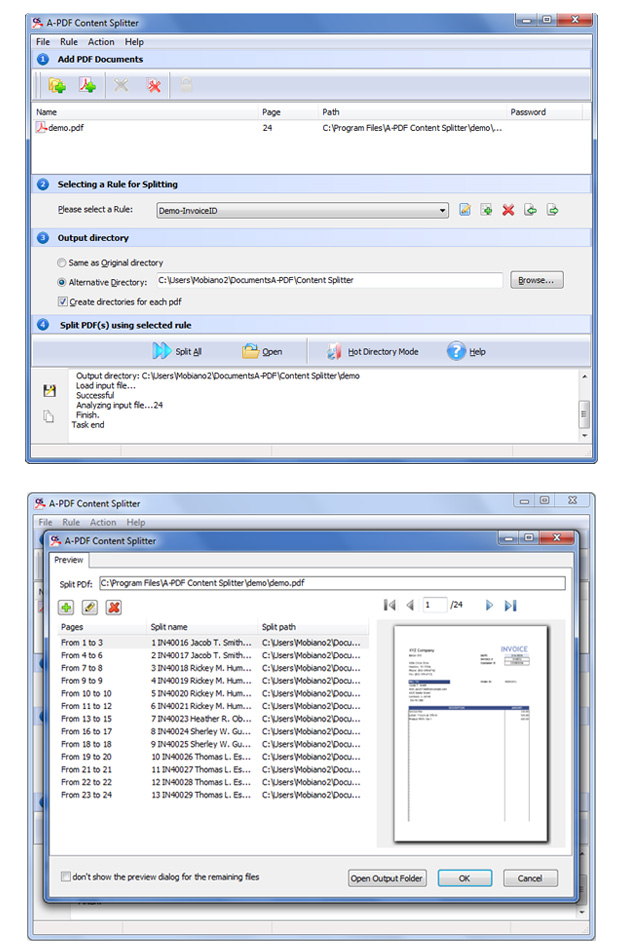Open the Demo-InvoiceID rule dropdown
Viewport: 620px width, 950px height.
click(x=302, y=211)
